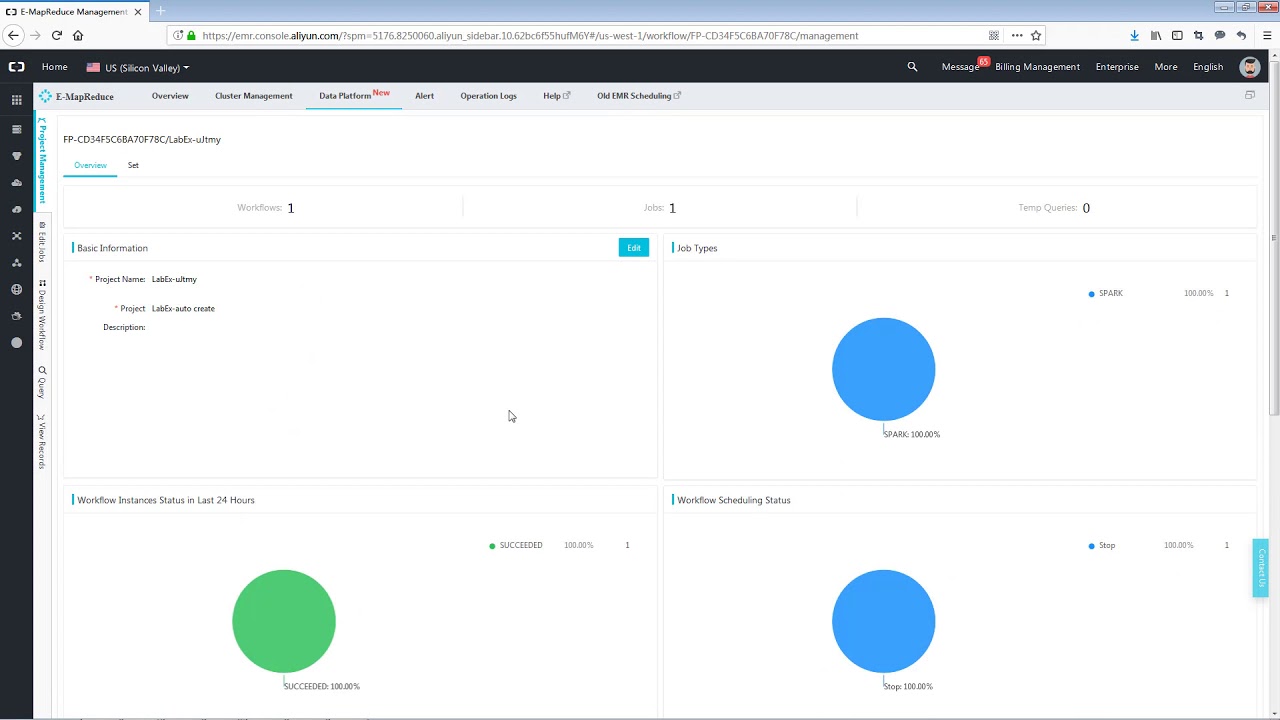The image size is (1280, 720).
Task: Open the products grid menu icon
Action: pos(16,100)
